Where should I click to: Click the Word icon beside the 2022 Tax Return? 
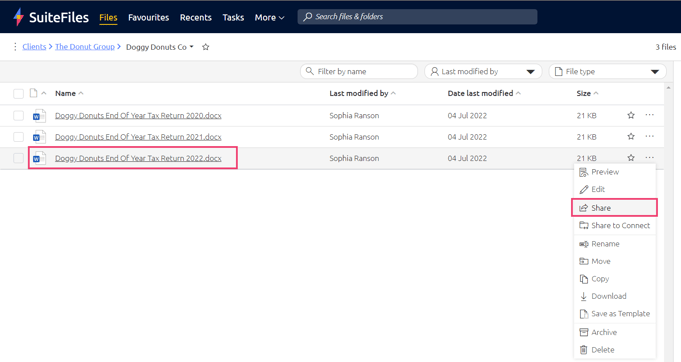(39, 158)
